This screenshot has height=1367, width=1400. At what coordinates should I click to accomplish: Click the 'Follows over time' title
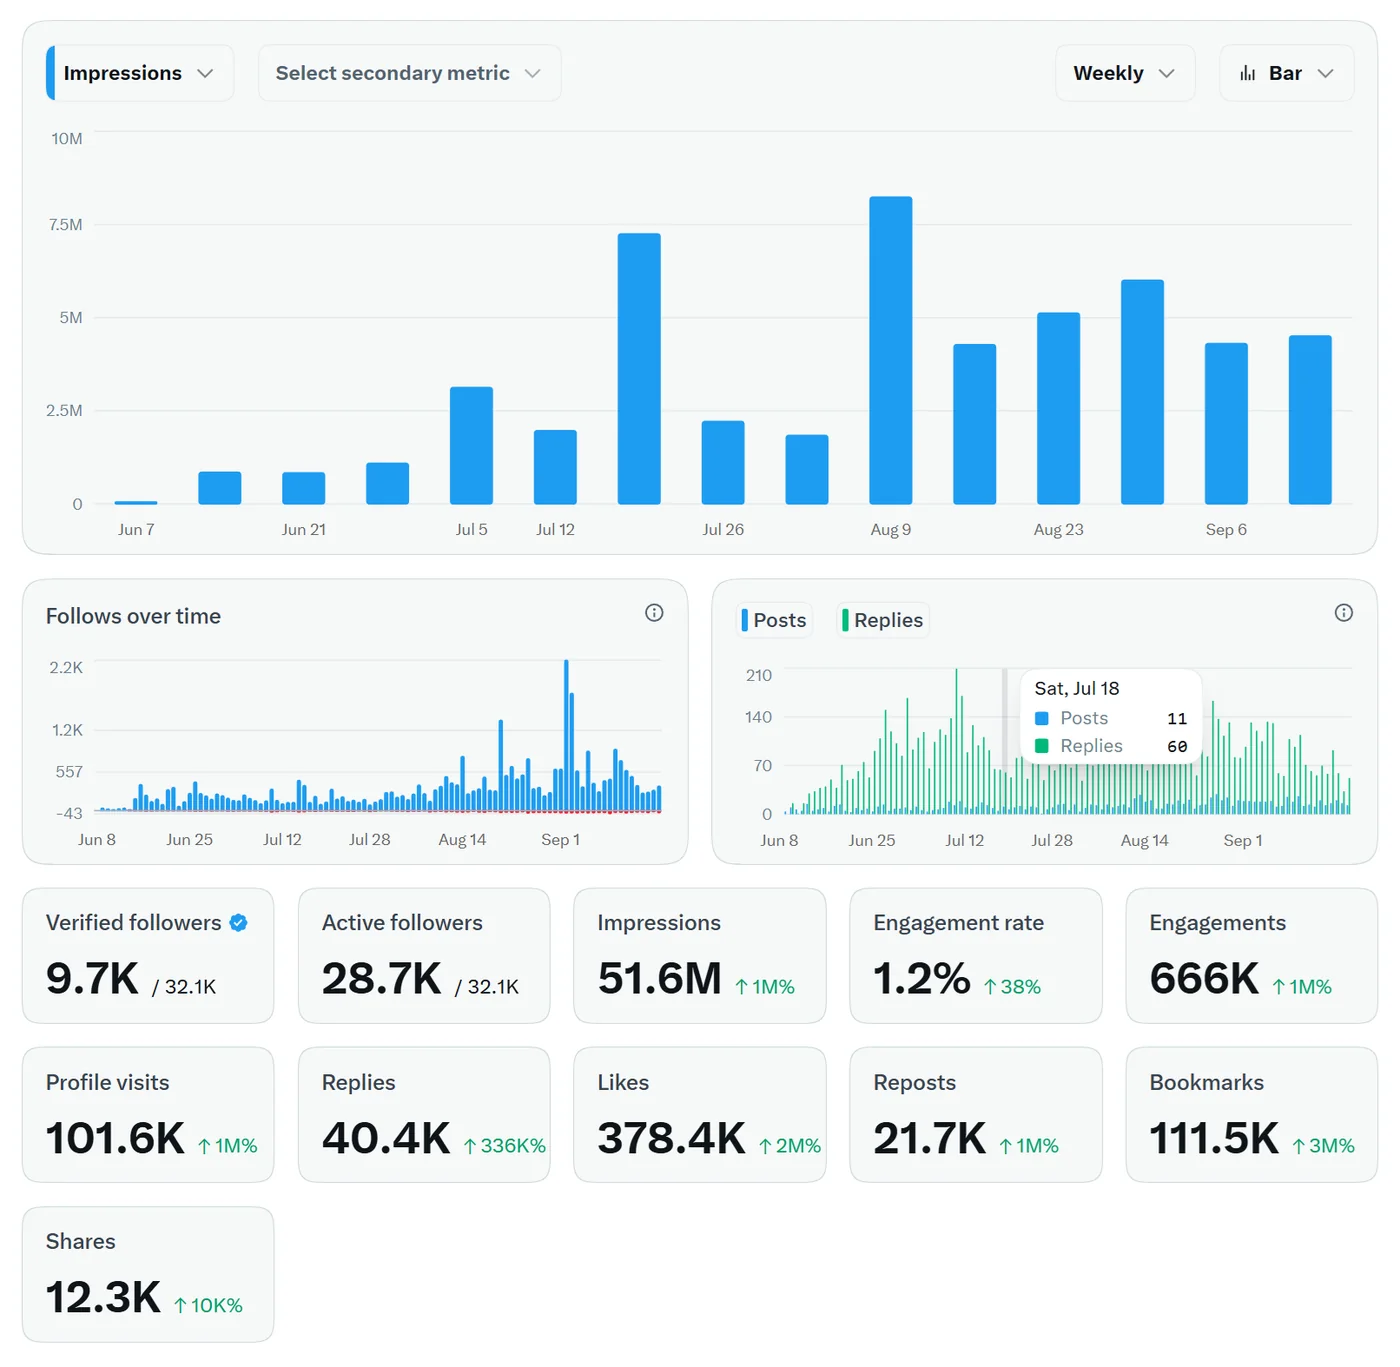[x=133, y=616]
